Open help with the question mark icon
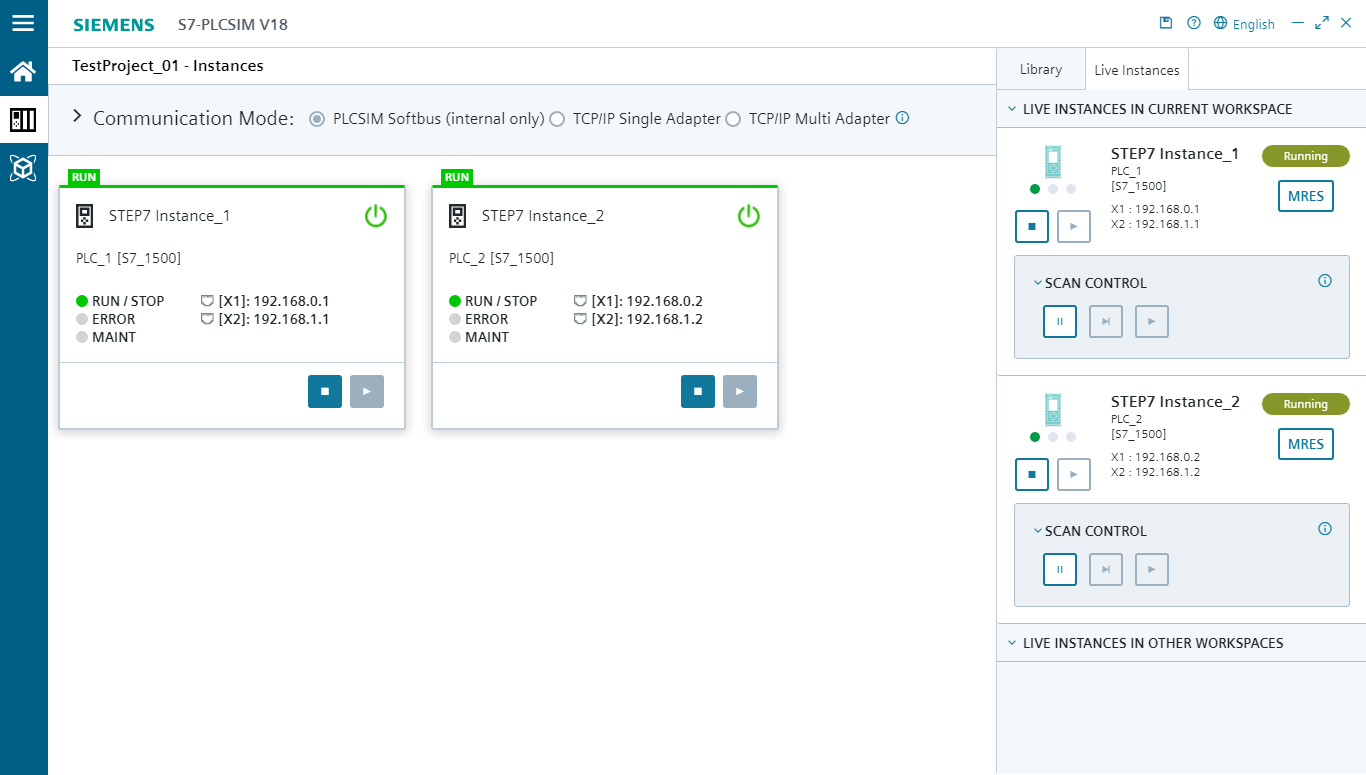The width and height of the screenshot is (1366, 775). coord(1193,23)
